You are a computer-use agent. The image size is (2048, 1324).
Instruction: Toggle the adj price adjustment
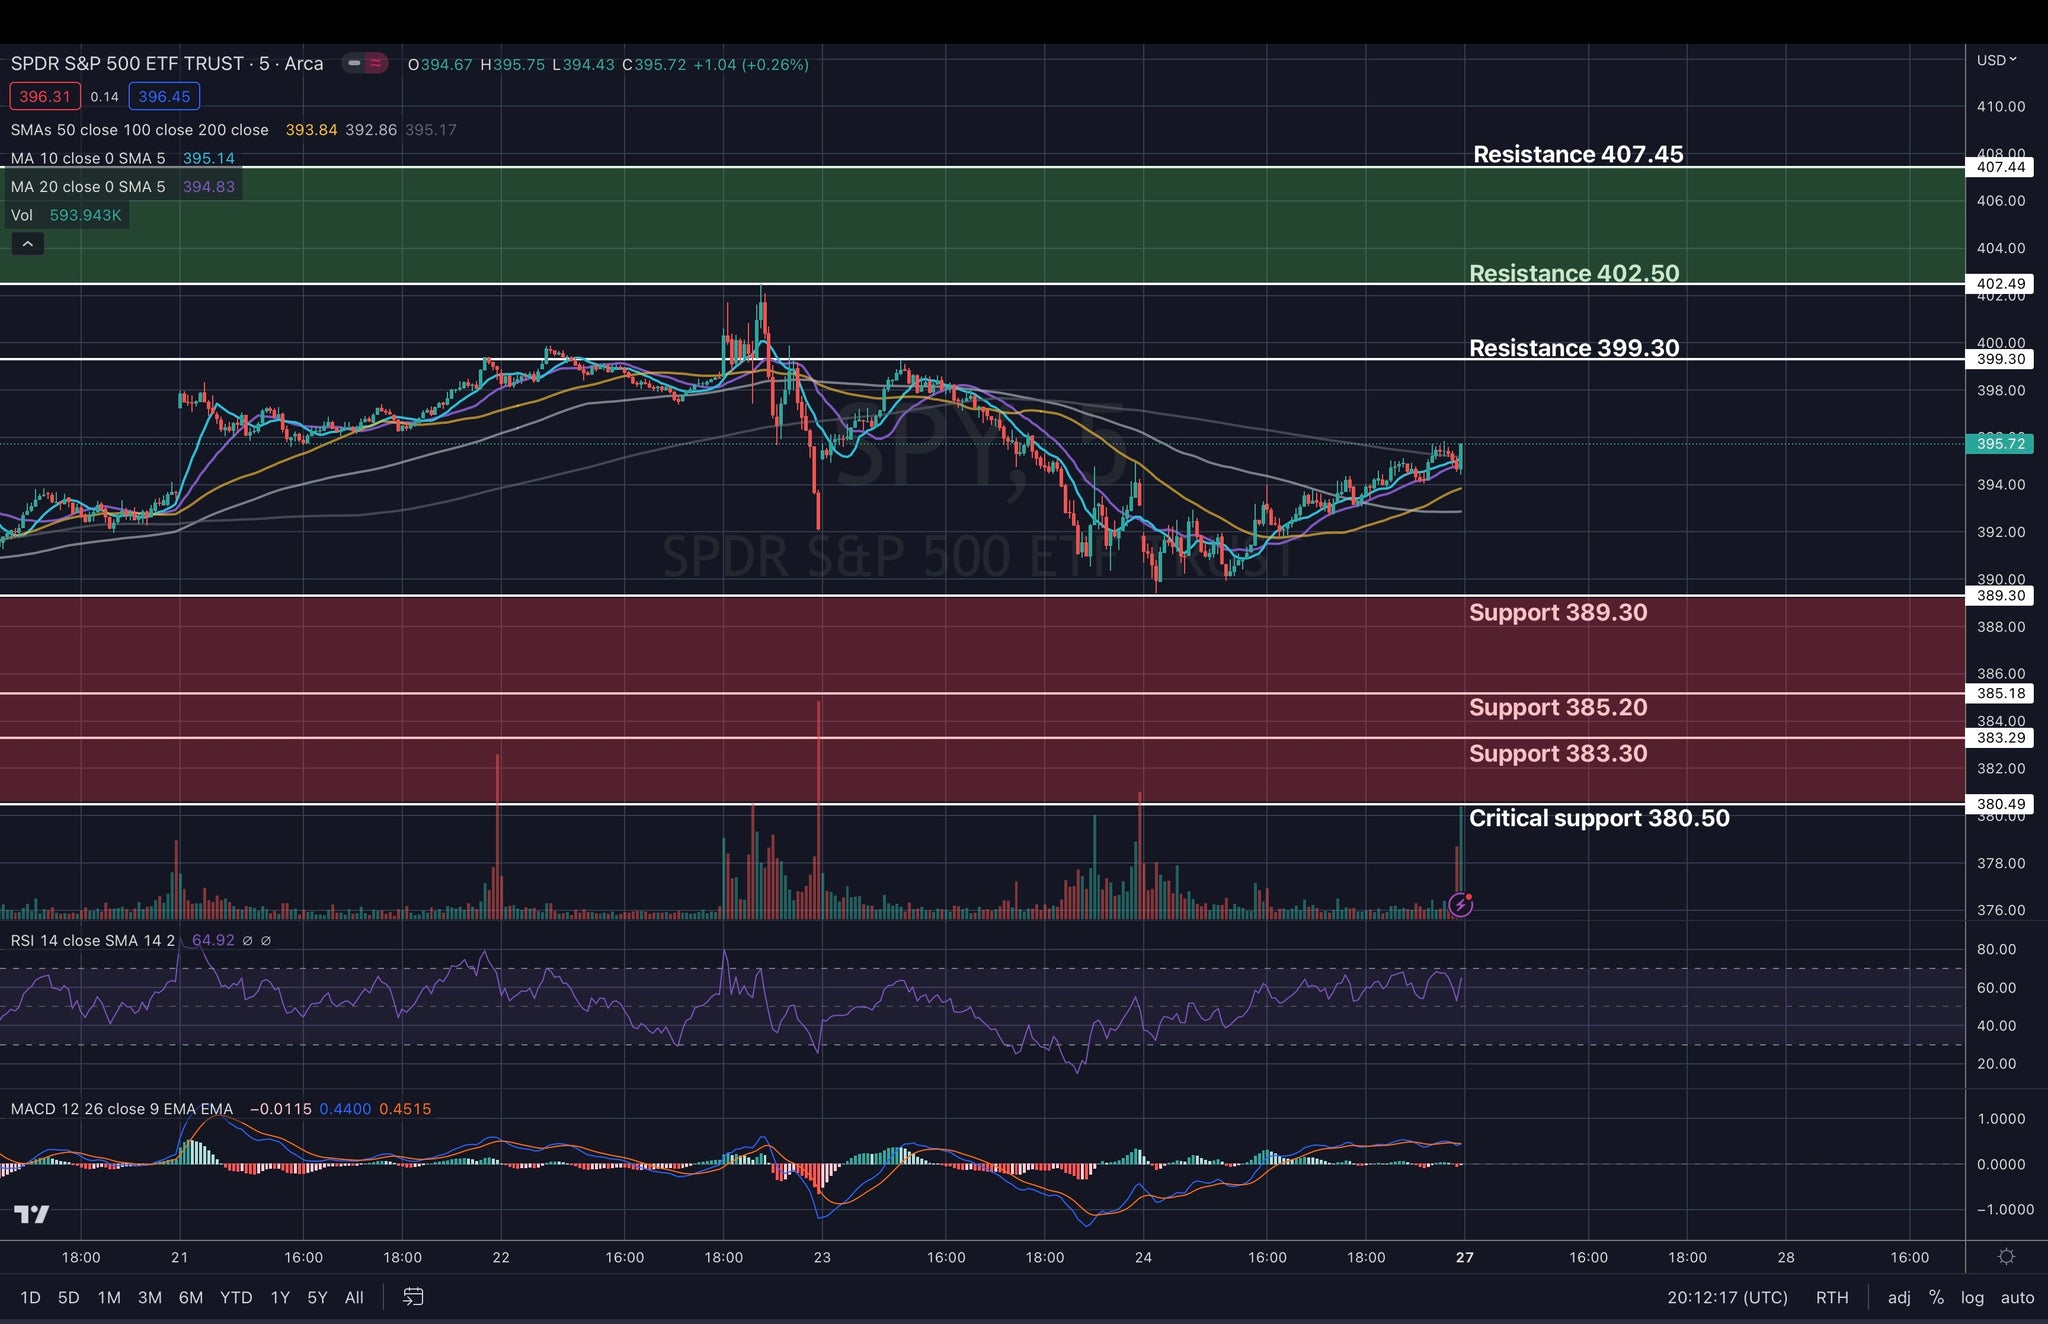tap(1899, 1297)
